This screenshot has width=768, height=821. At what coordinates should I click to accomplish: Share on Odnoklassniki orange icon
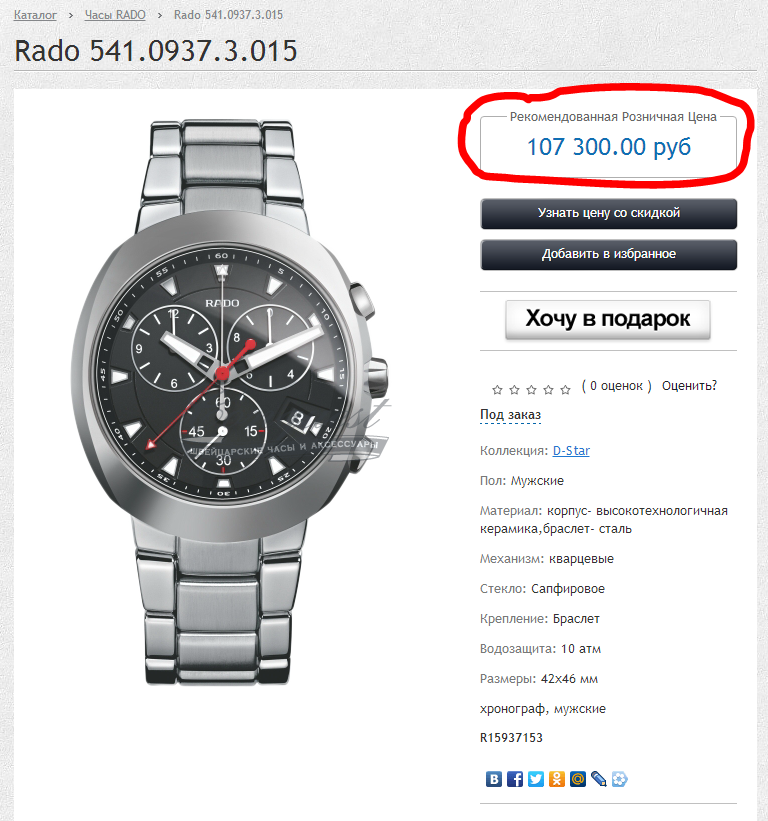tap(556, 779)
